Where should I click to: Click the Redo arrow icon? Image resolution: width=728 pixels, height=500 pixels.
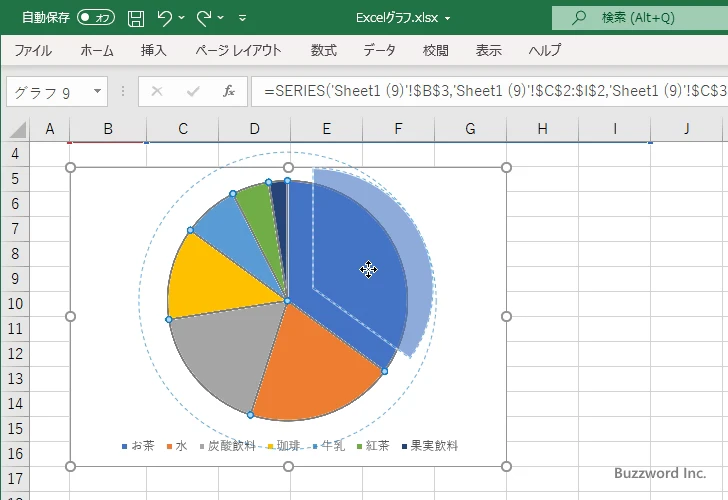coord(204,17)
